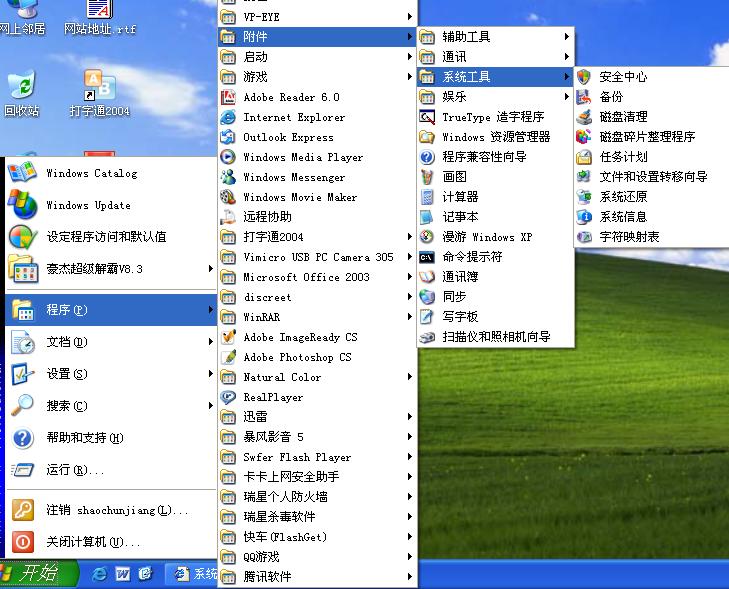Open 远程协助 remote assistance

pos(318,217)
